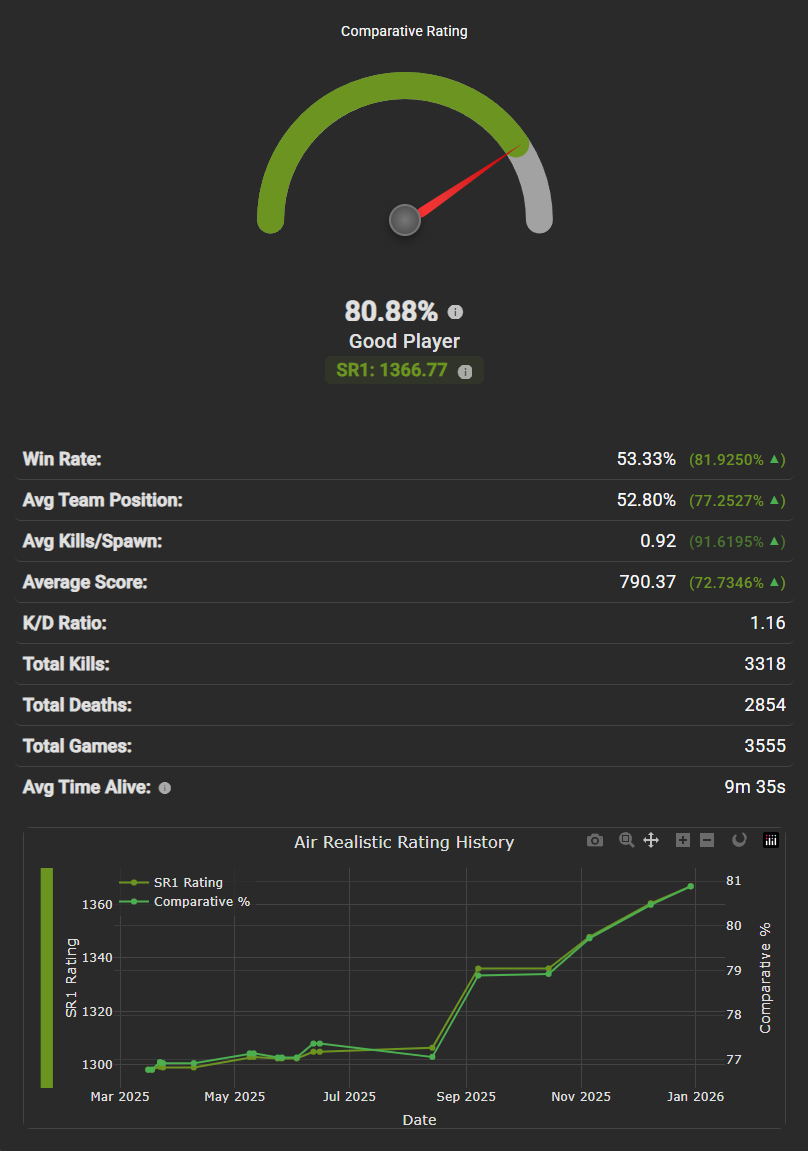
Task: Click the camera icon to download the plot
Action: 595,840
